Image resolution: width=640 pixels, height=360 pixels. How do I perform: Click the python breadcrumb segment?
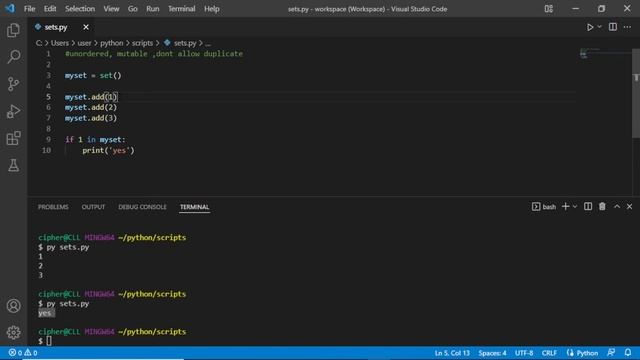(111, 43)
